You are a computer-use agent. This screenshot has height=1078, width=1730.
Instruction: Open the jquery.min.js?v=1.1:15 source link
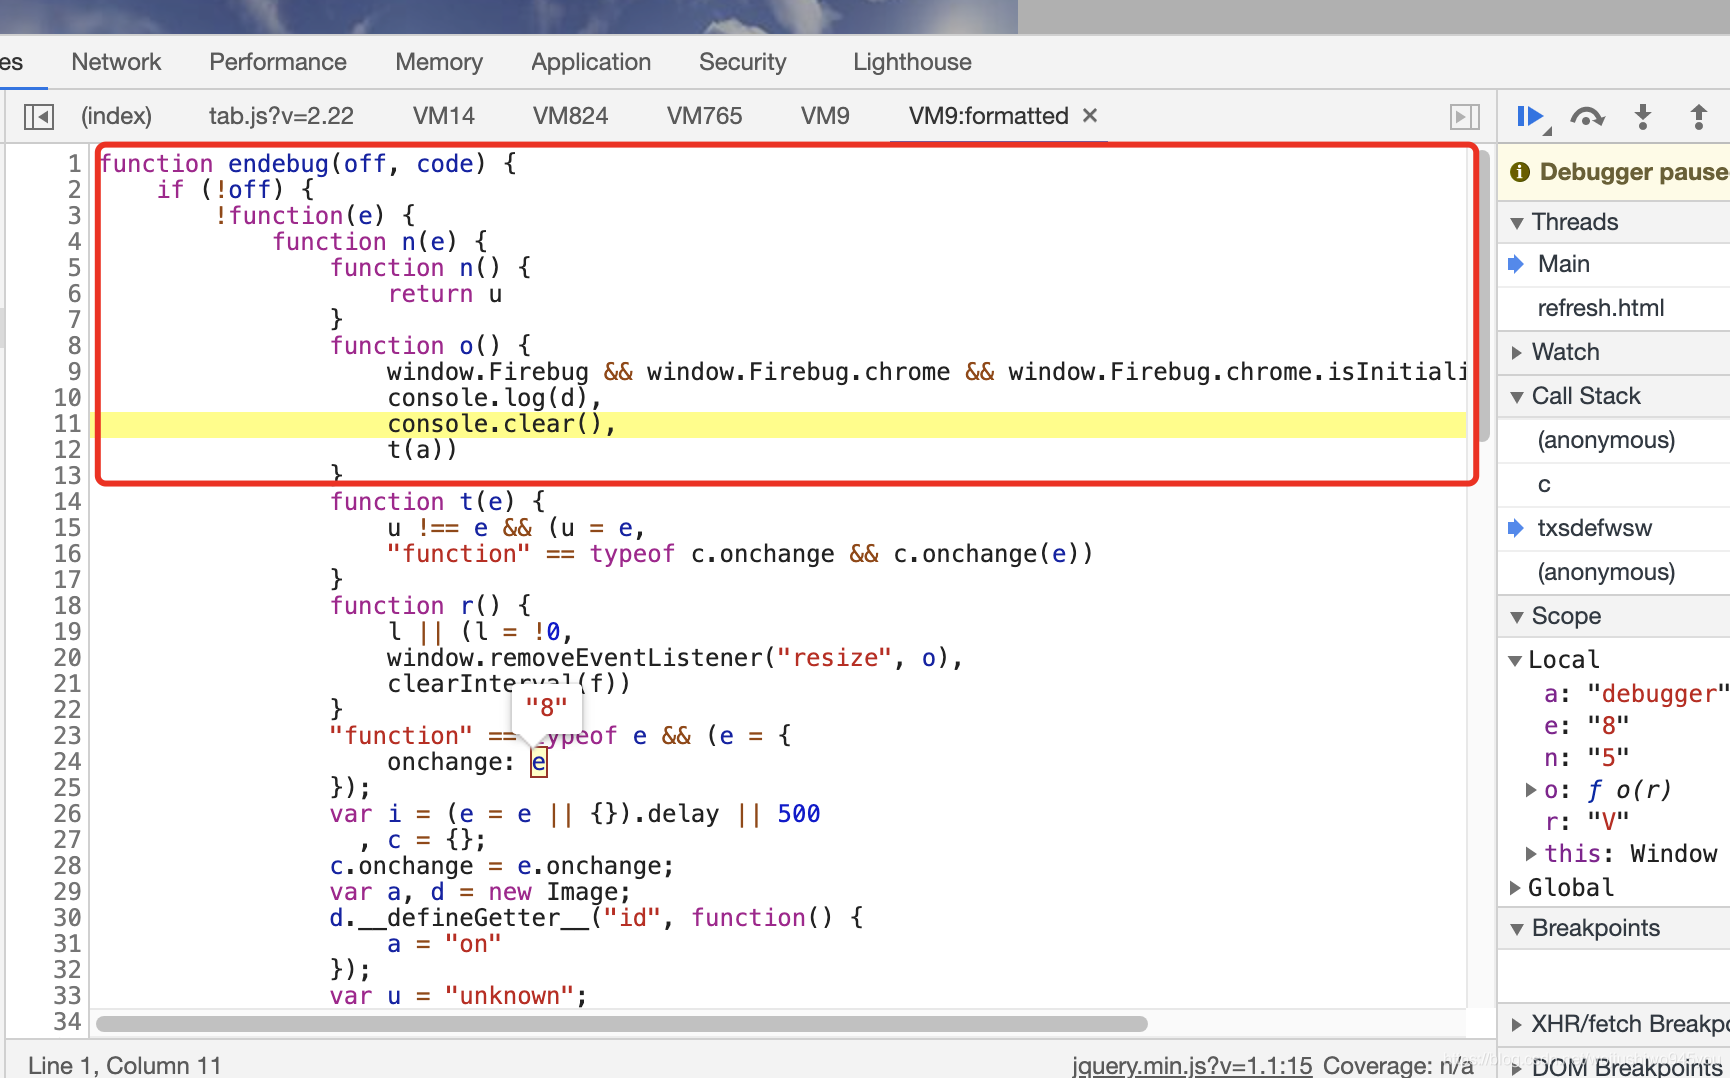[x=1191, y=1066]
